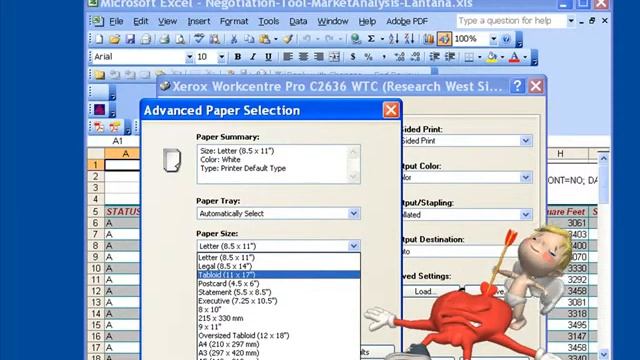Click the Sort Descending icon
Viewport: 640px width, 360px height.
point(409,39)
